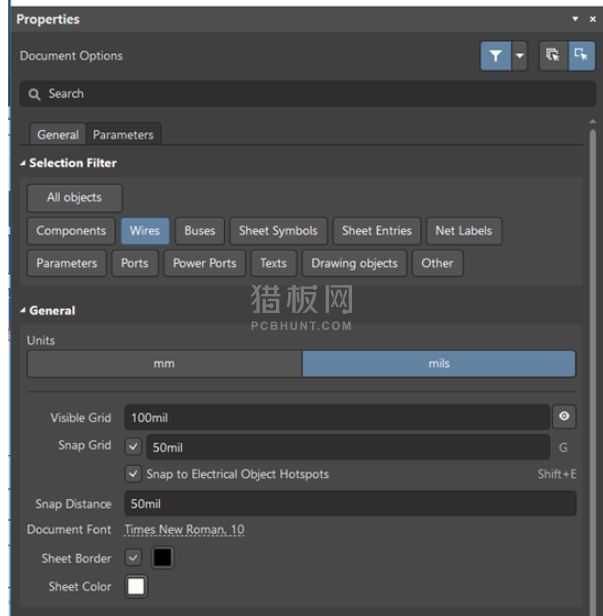
Task: Toggle the Wires selection filter
Action: point(145,231)
